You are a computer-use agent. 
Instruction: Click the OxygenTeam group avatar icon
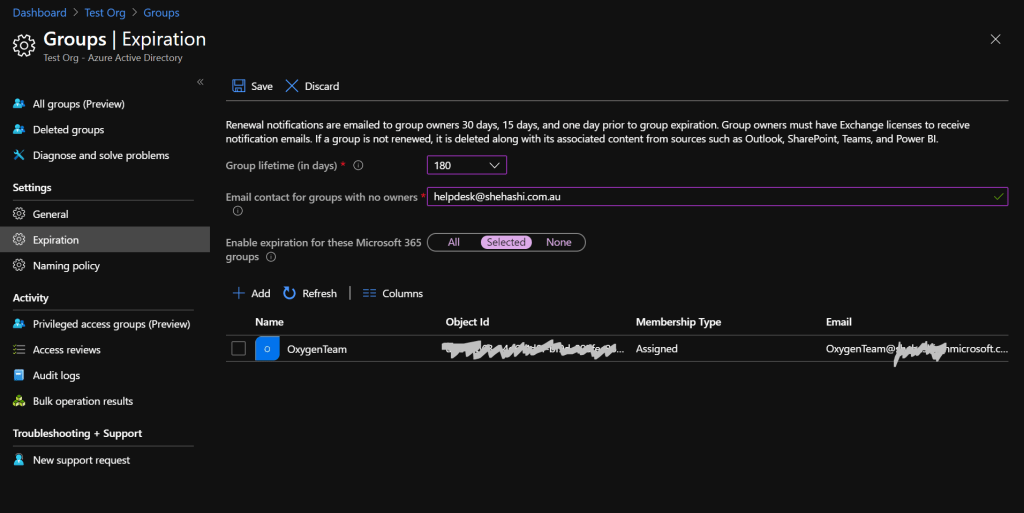pyautogui.click(x=267, y=349)
